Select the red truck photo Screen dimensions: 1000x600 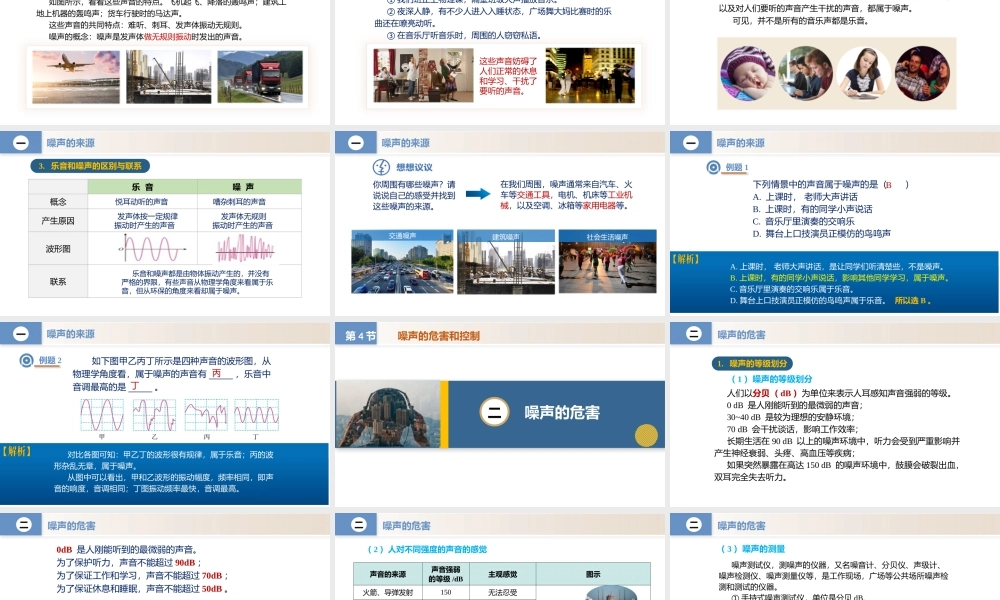[260, 77]
